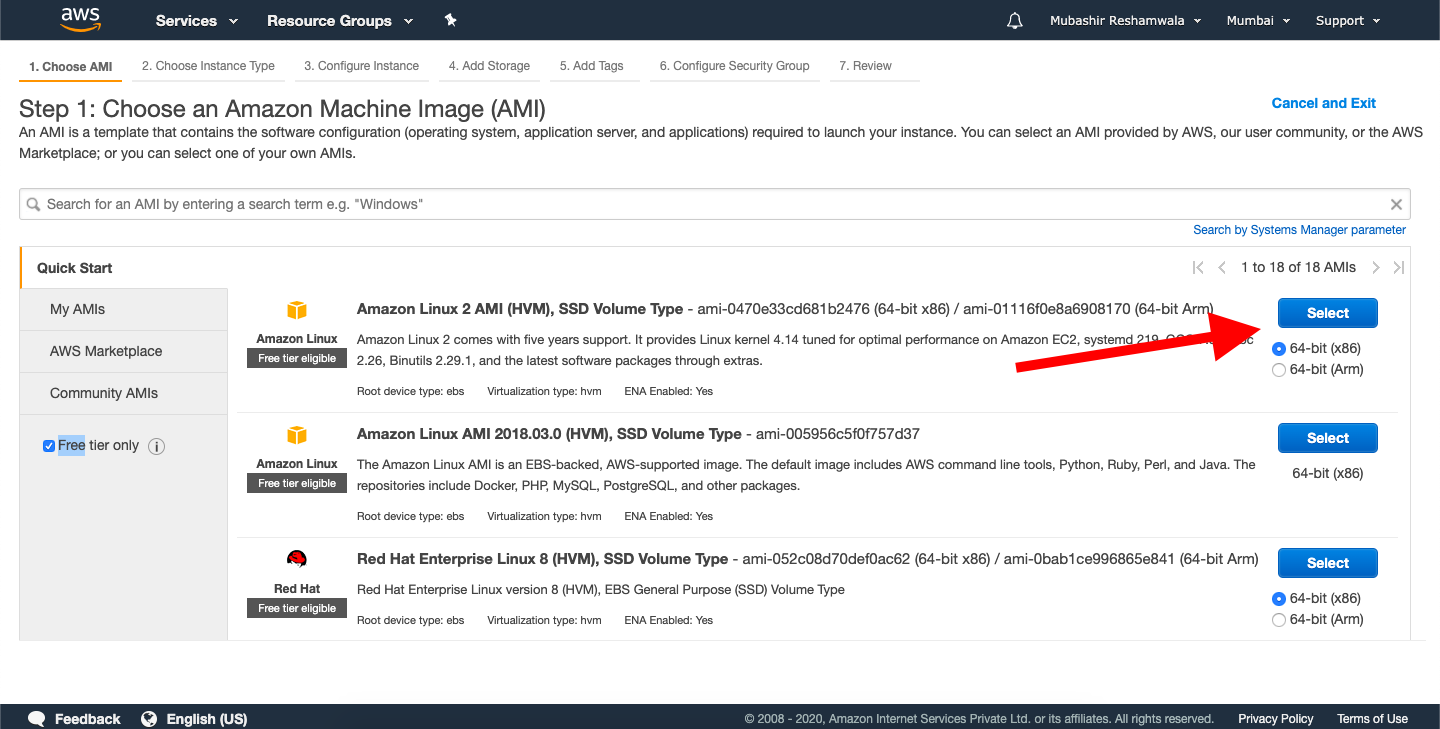Open the Services dropdown menu
1440x729 pixels.
coord(197,20)
